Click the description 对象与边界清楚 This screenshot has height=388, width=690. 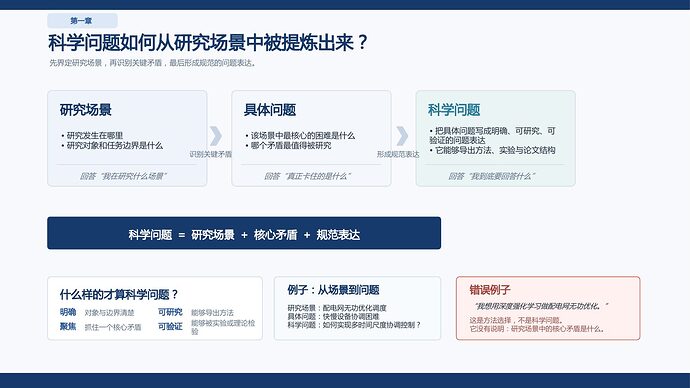click(x=110, y=313)
